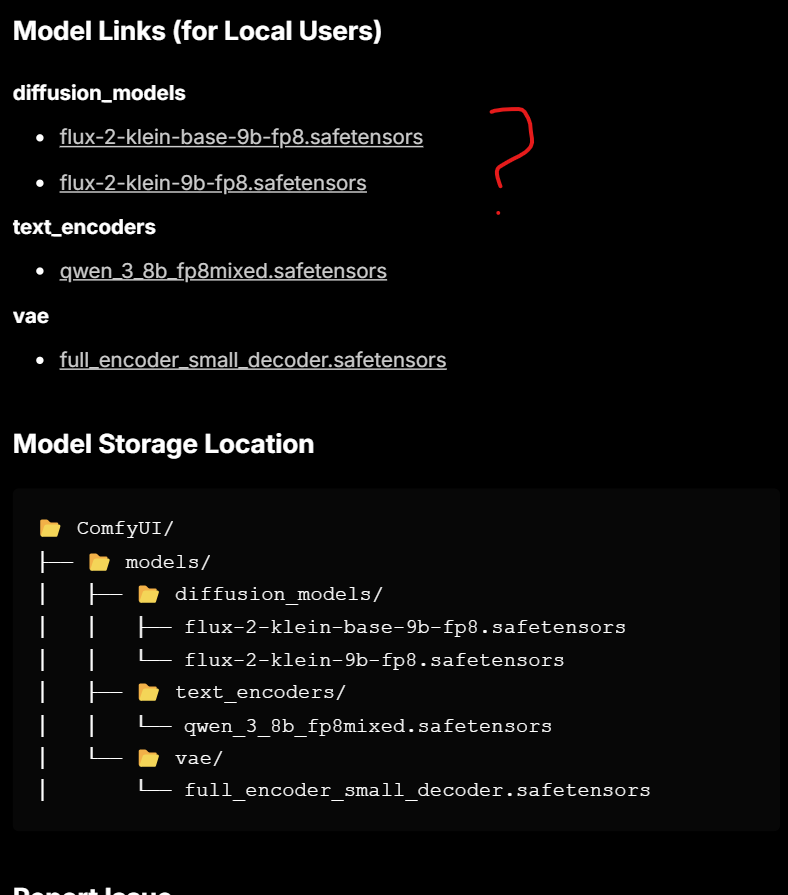Click the Model Links (for Local Users) heading
The image size is (788, 895).
[x=197, y=31]
